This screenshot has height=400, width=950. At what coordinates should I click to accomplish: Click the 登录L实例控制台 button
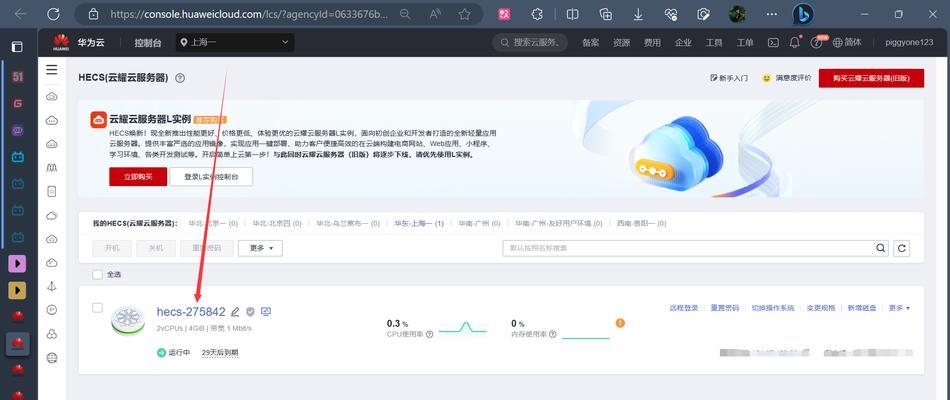tap(211, 176)
